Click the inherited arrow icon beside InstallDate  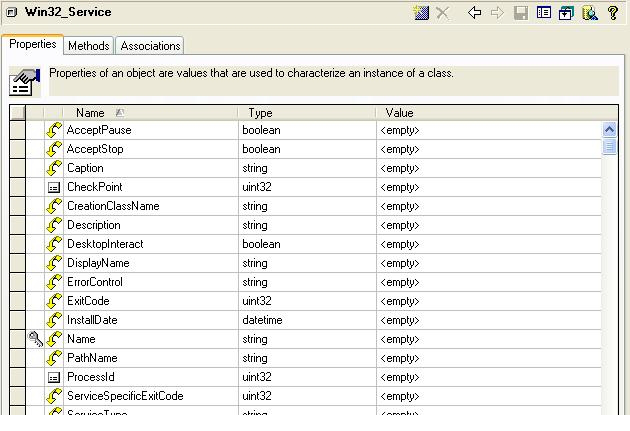coord(54,320)
